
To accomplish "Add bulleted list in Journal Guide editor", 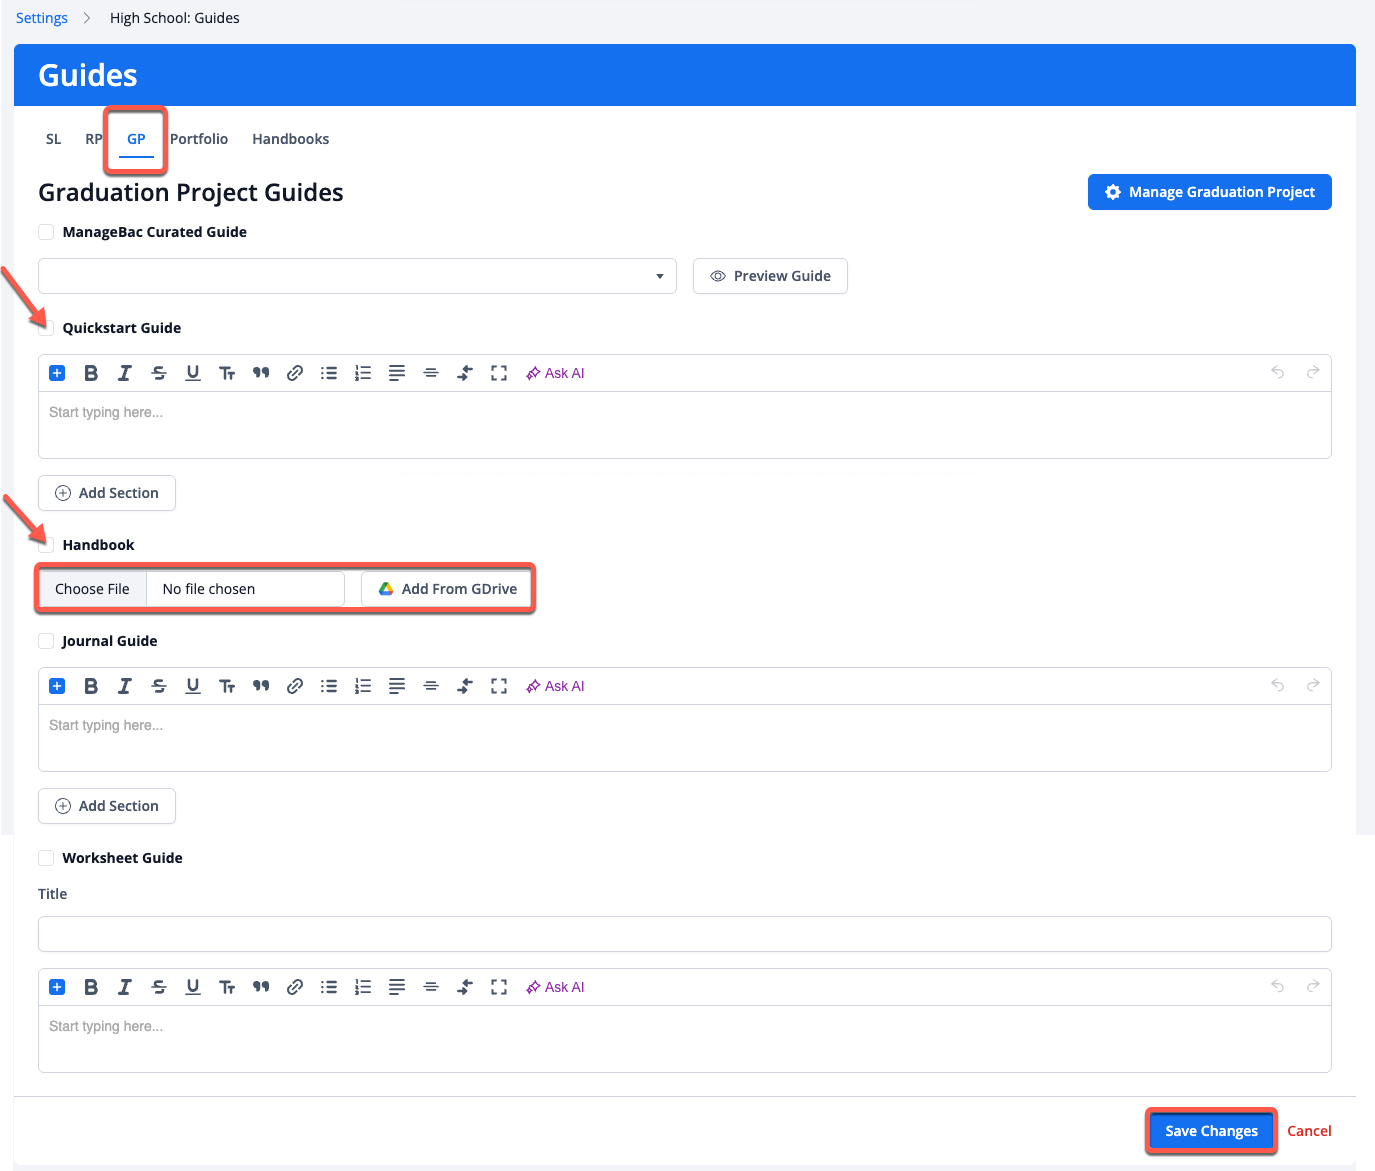I will pyautogui.click(x=329, y=686).
